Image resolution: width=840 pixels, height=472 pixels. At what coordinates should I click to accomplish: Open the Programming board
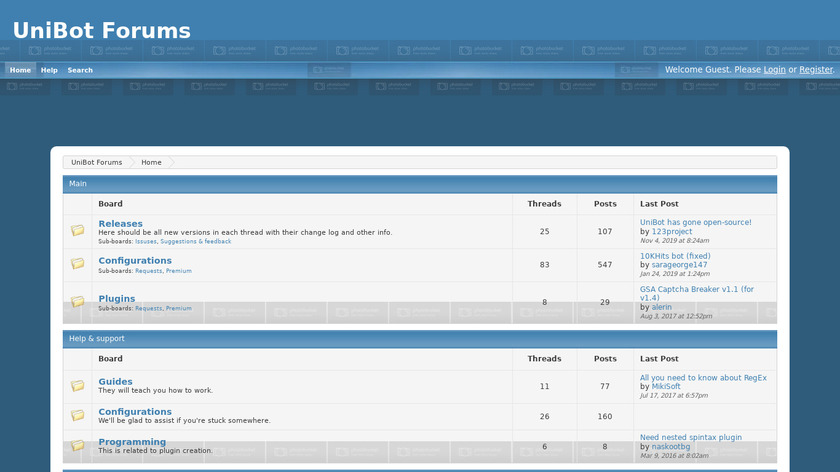pyautogui.click(x=132, y=442)
